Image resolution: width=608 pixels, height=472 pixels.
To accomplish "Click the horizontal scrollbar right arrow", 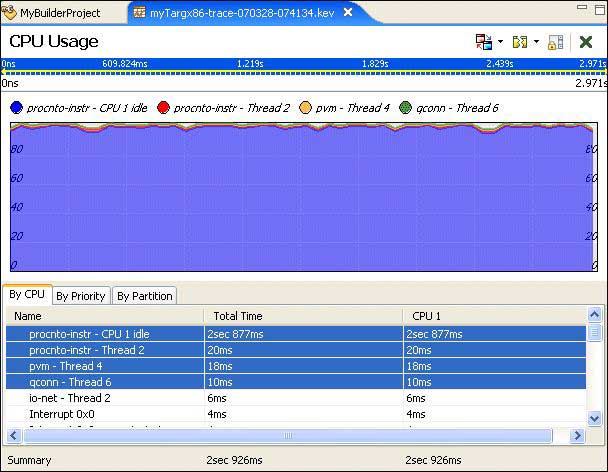I will click(576, 436).
